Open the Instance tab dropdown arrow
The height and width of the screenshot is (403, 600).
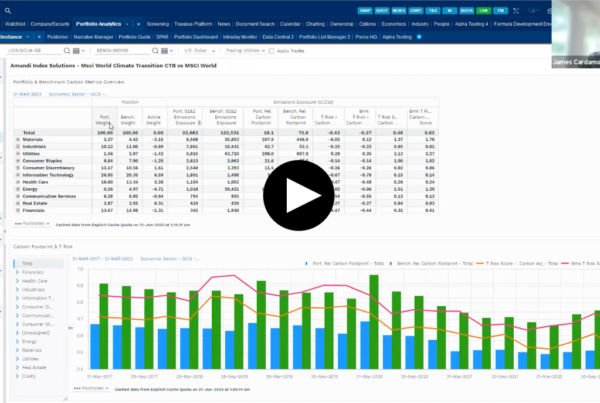click(x=28, y=37)
